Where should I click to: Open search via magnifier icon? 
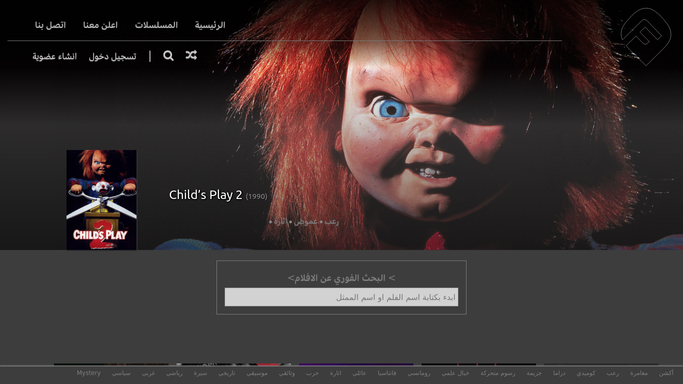coord(168,55)
